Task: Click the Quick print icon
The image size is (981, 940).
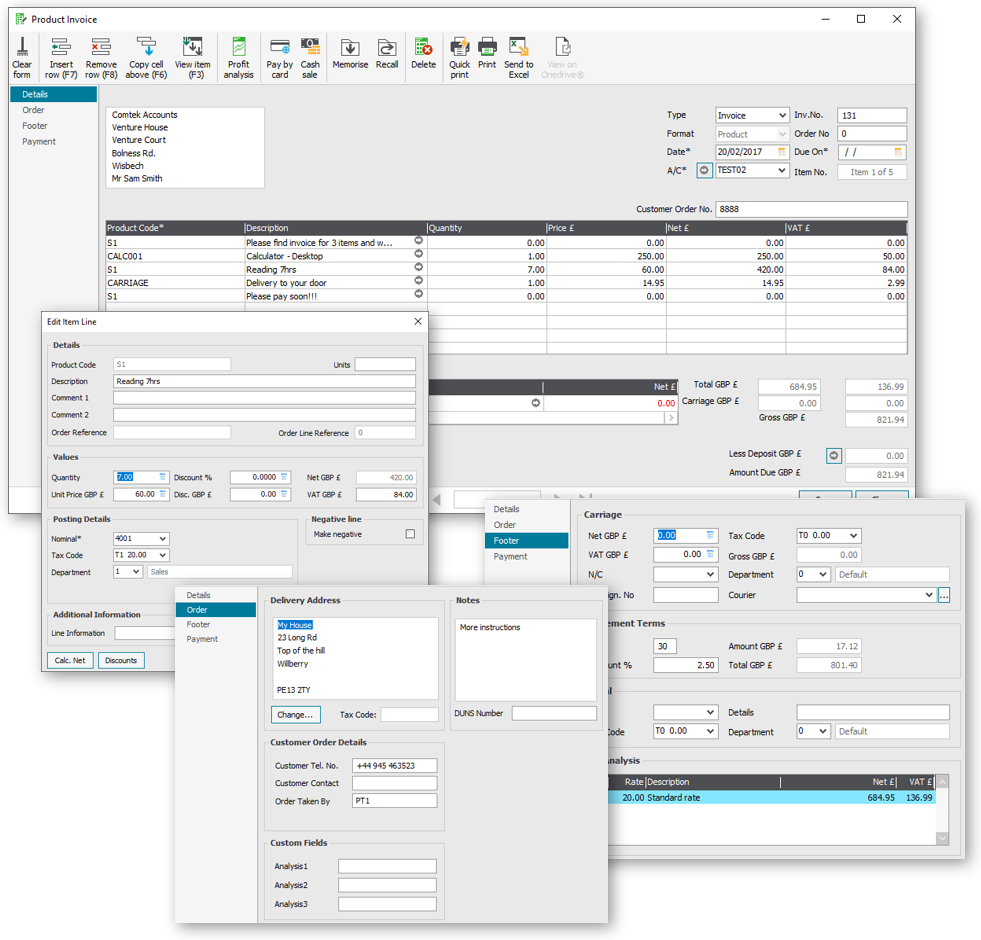Action: click(459, 58)
